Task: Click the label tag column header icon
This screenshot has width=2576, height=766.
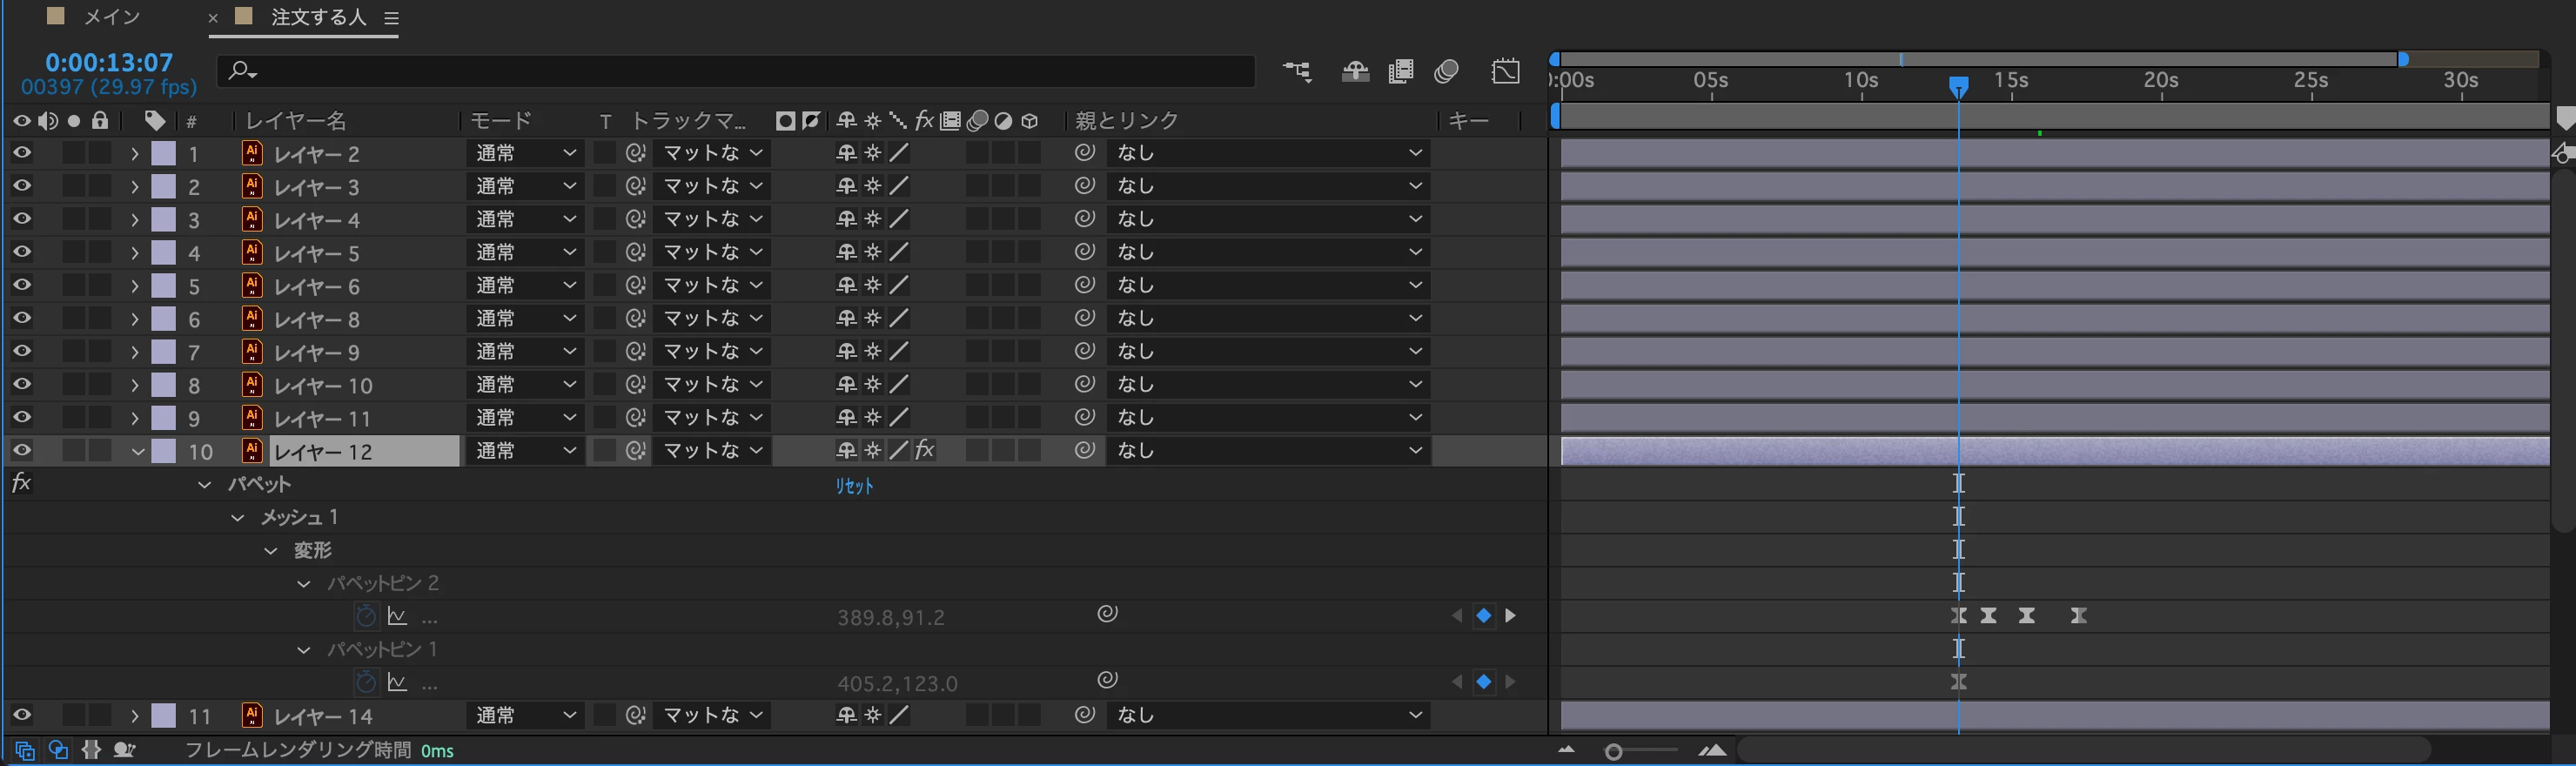Action: (x=155, y=121)
